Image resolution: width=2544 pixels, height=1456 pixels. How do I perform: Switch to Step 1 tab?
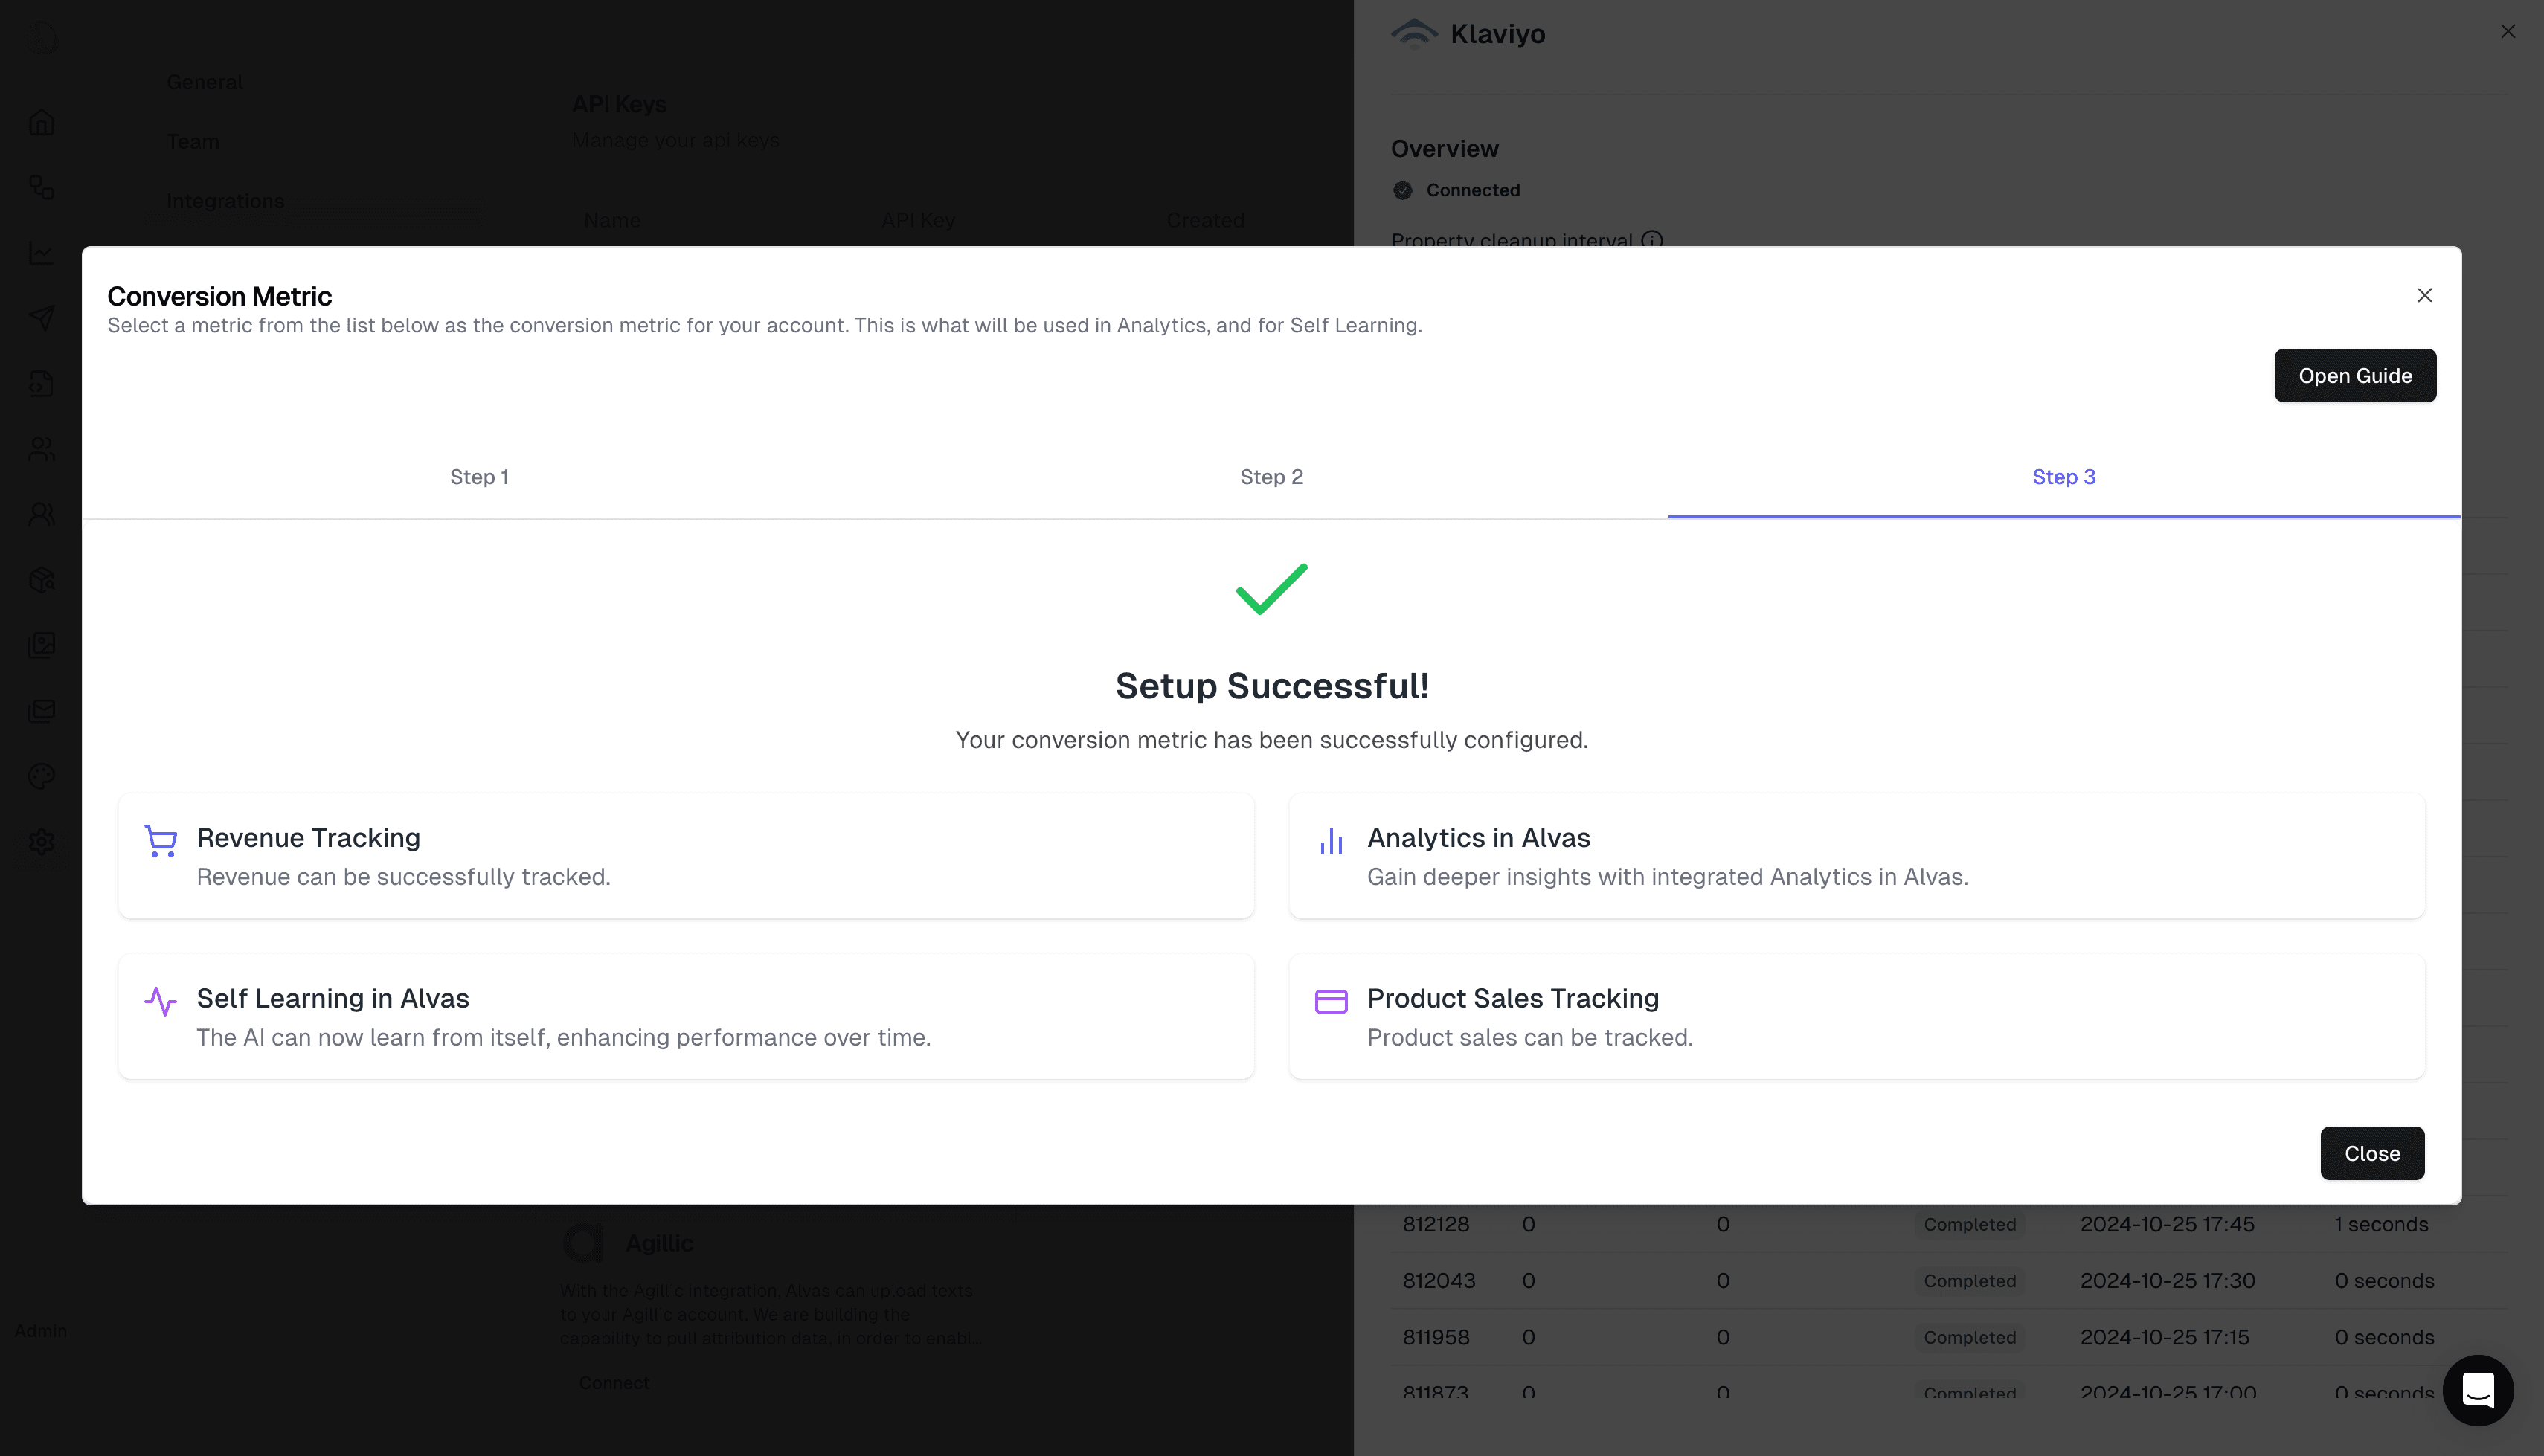click(479, 477)
